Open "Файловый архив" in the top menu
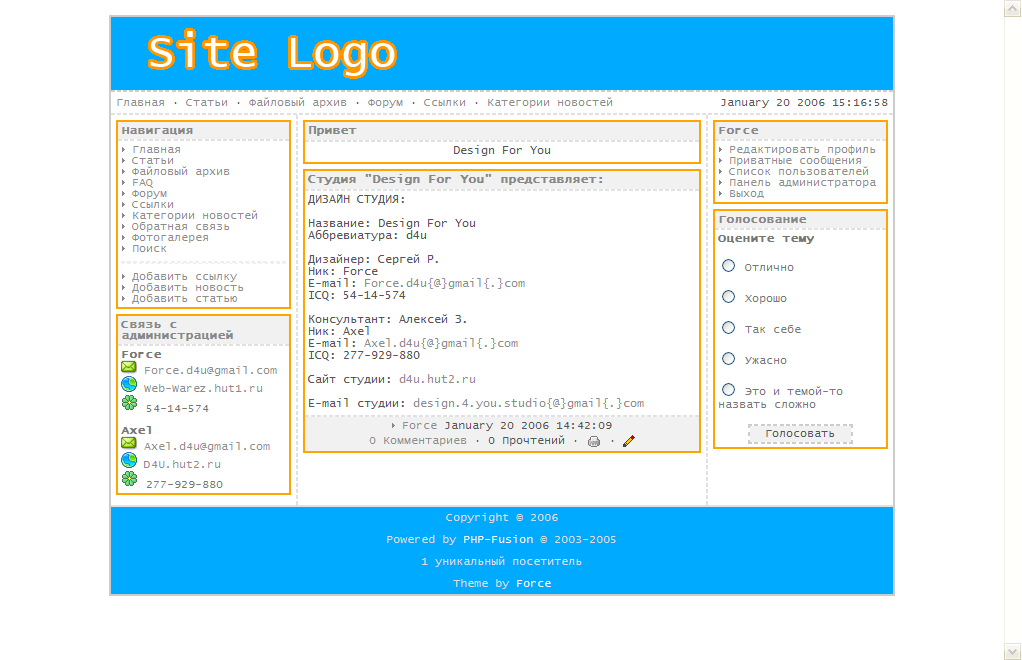Image resolution: width=1022 pixels, height=660 pixels. (297, 103)
